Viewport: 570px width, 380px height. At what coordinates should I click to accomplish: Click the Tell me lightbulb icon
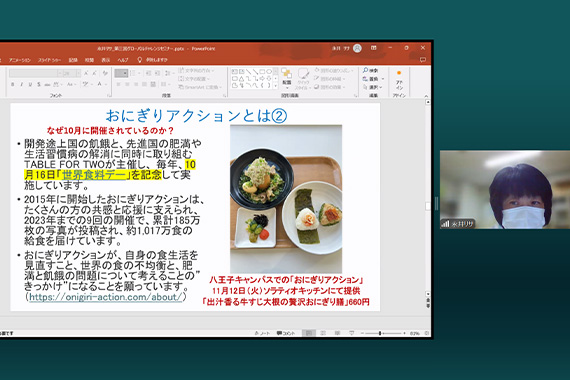(x=139, y=60)
